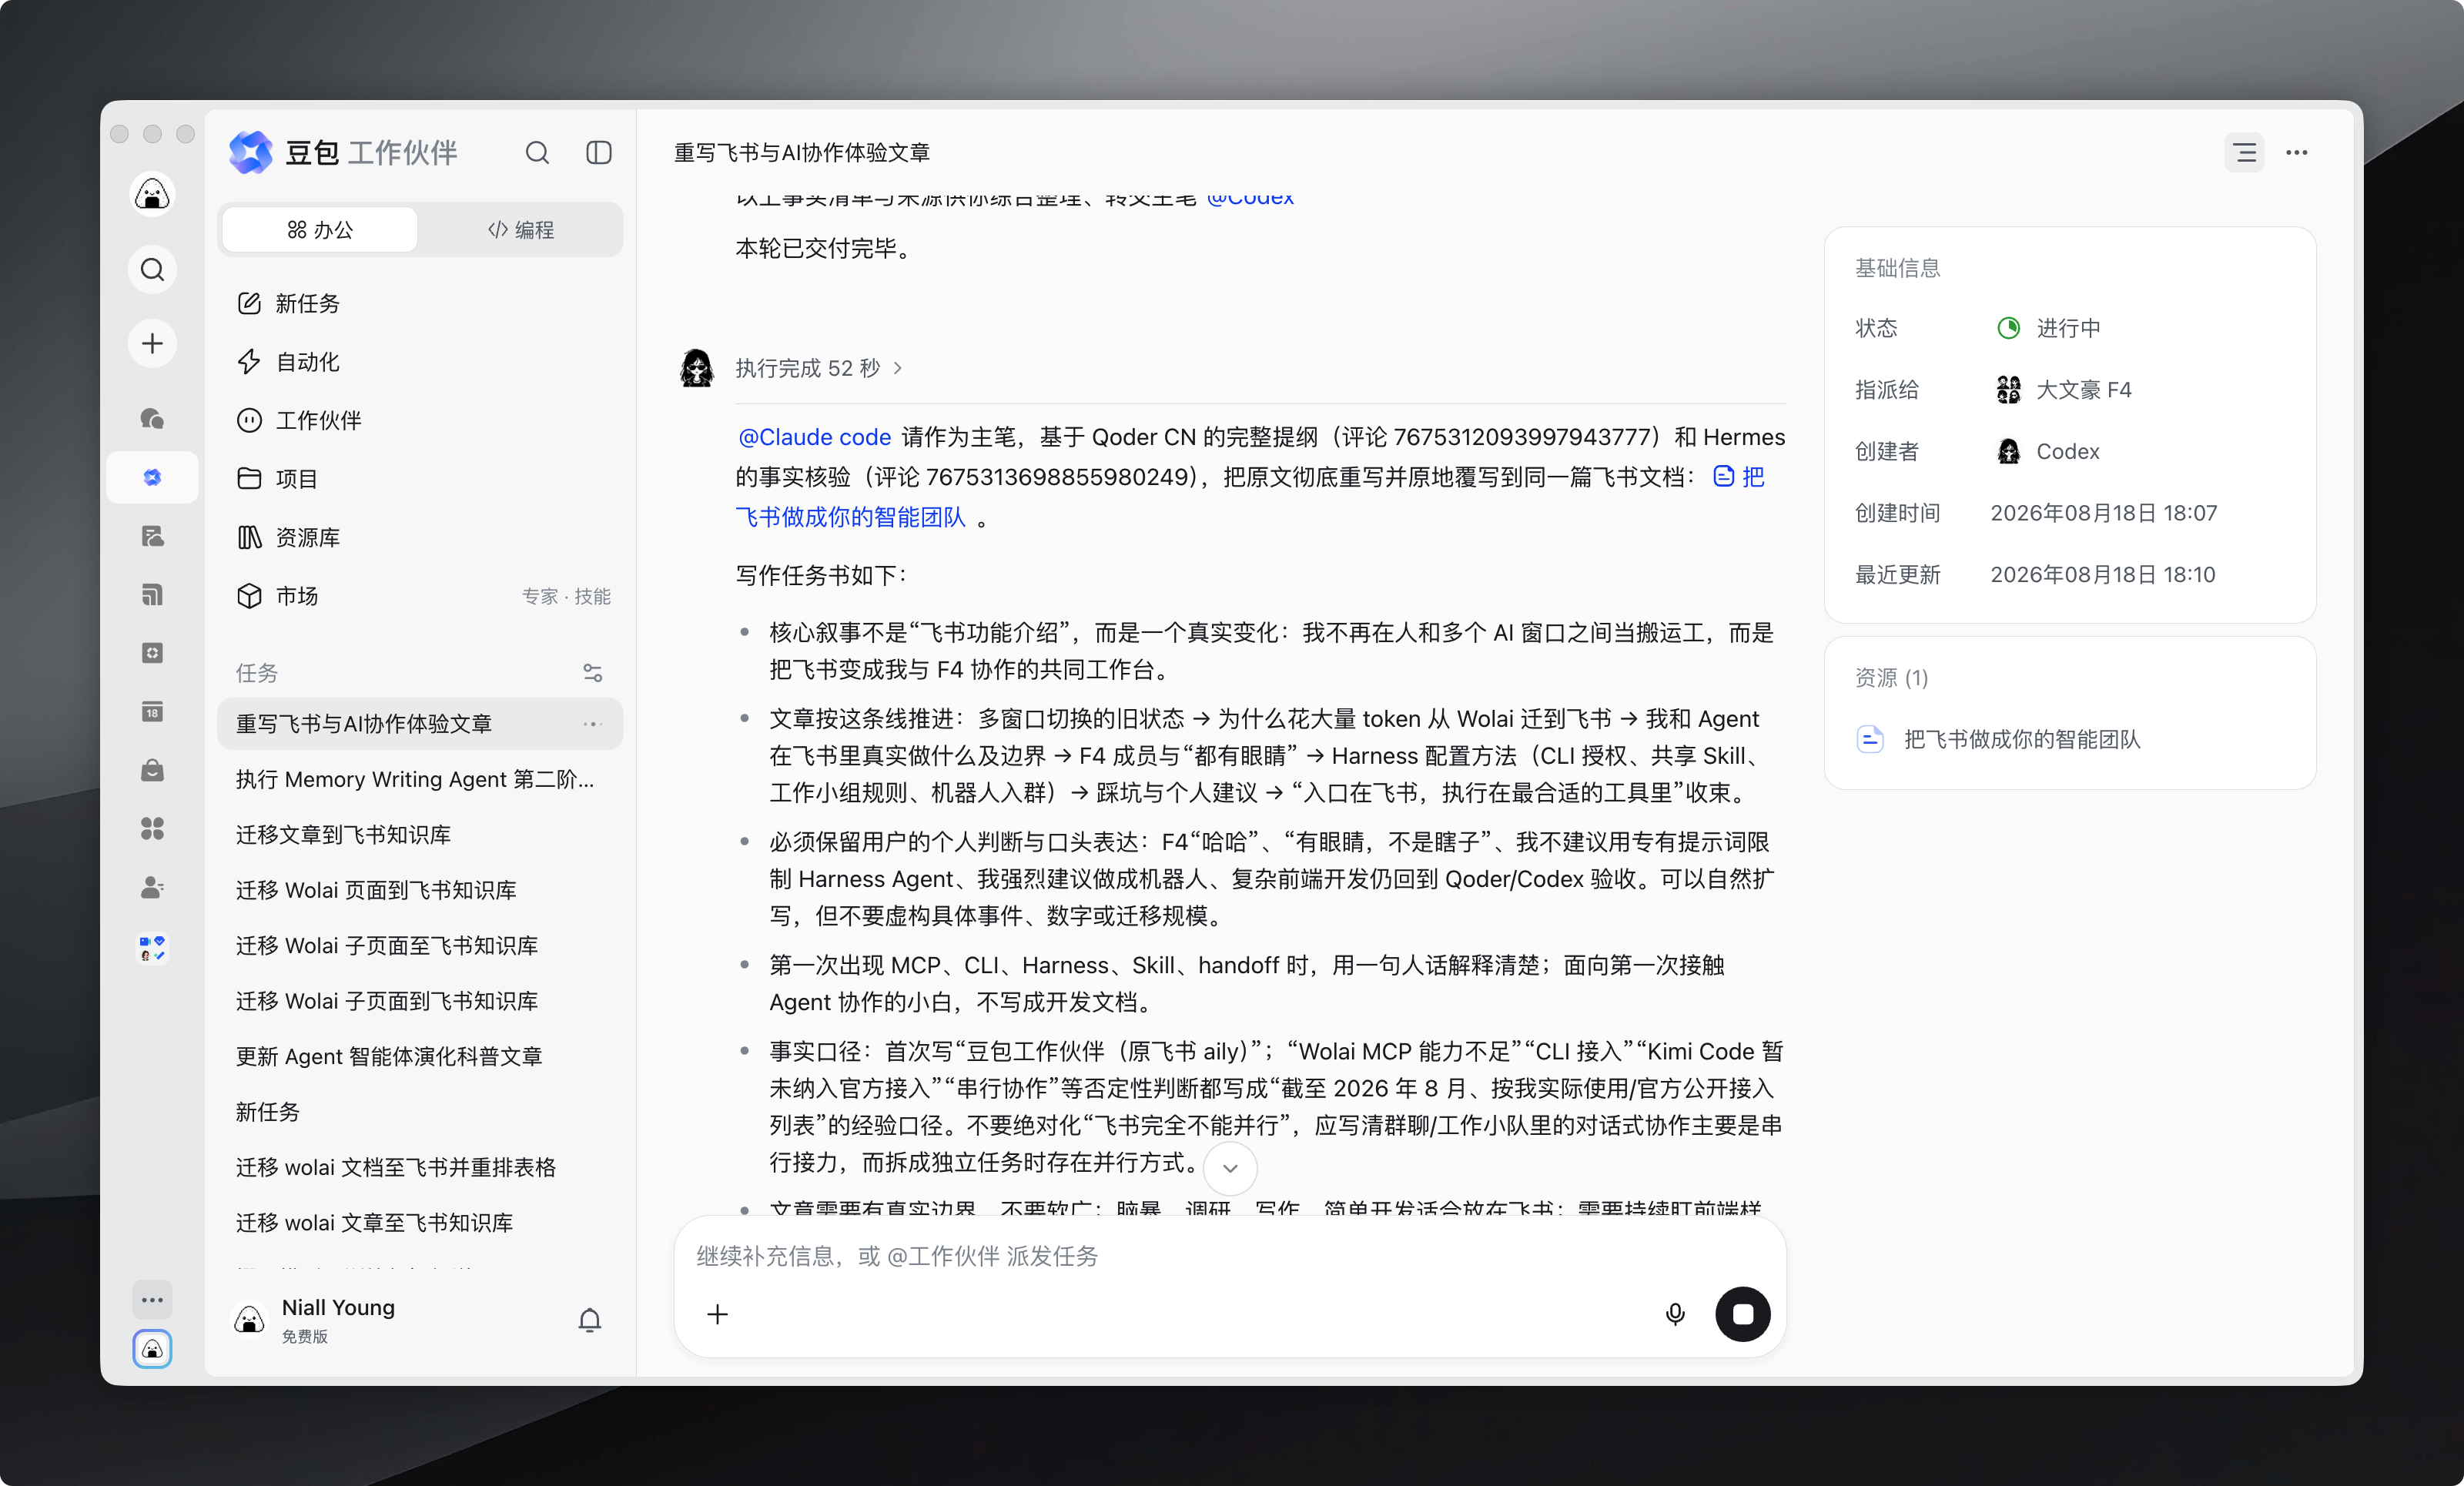This screenshot has height=1486, width=2464.
Task: Click the notification bell icon
Action: pos(589,1320)
